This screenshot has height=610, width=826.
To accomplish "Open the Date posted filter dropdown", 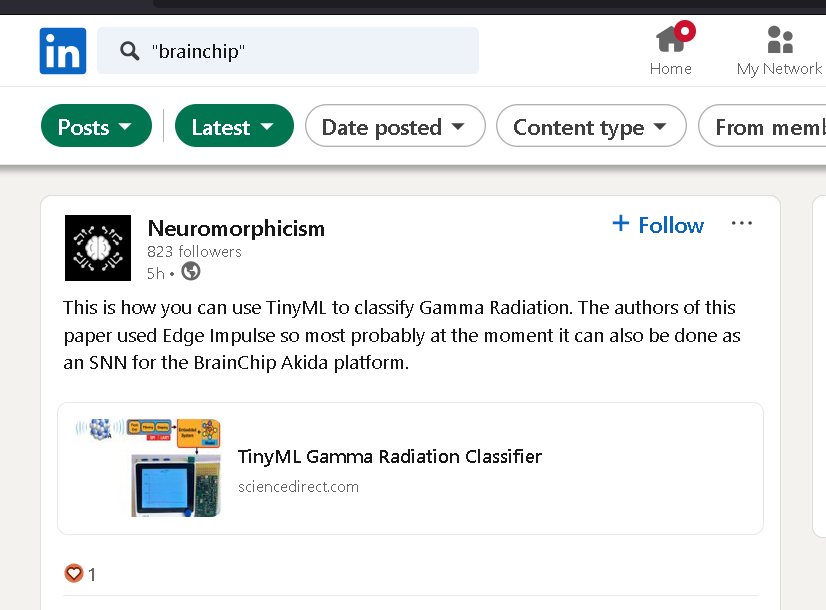I will click(x=395, y=126).
